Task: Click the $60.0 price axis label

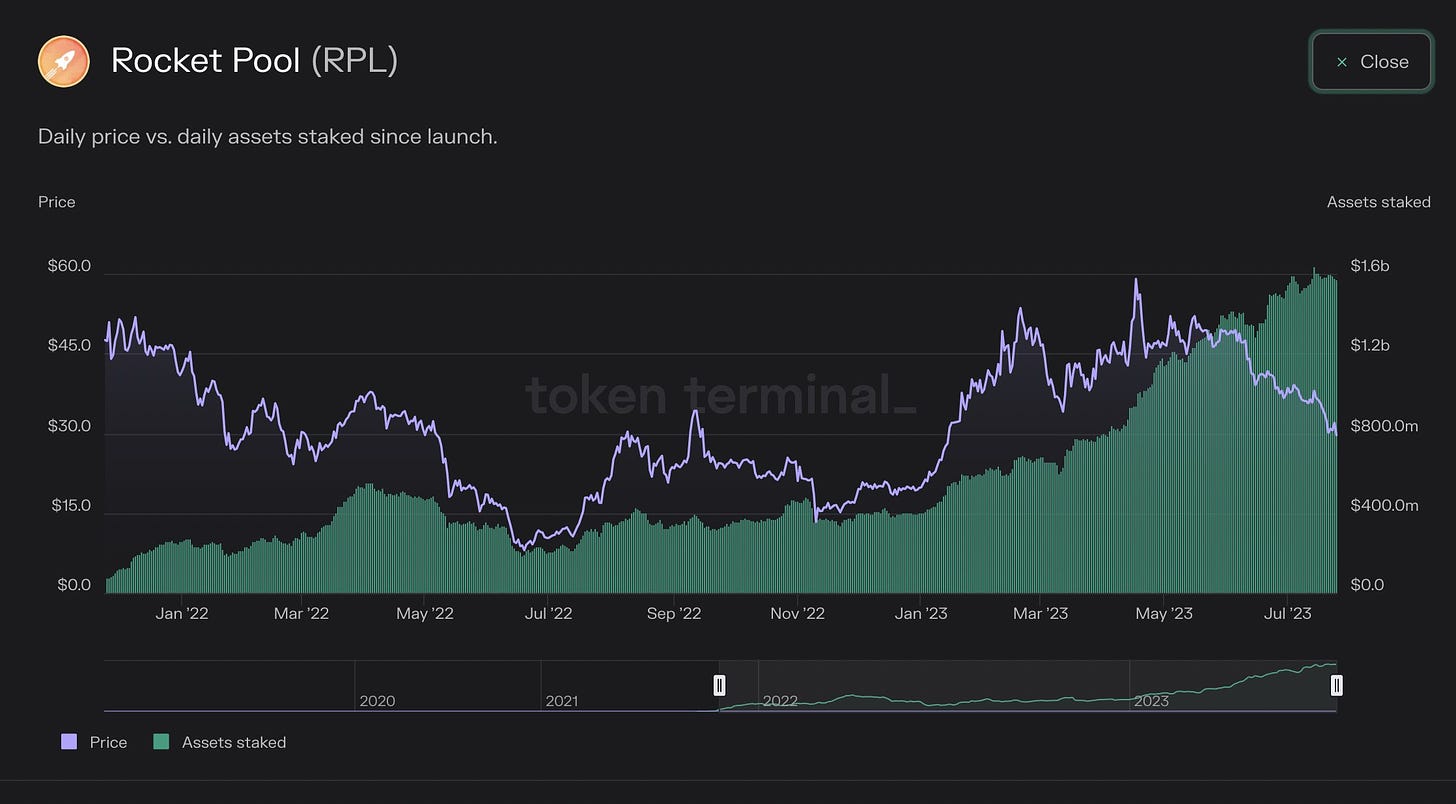Action: click(71, 266)
